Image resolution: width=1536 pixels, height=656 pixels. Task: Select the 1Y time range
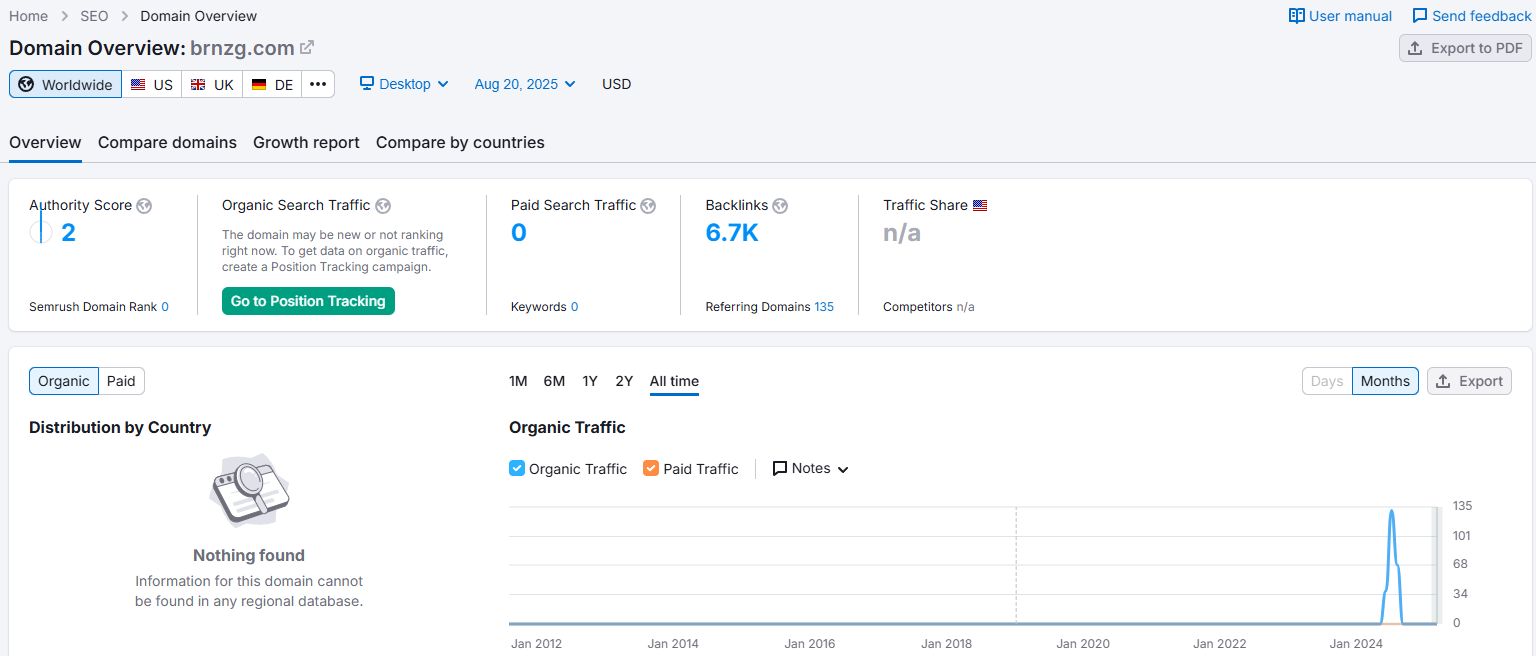point(589,381)
